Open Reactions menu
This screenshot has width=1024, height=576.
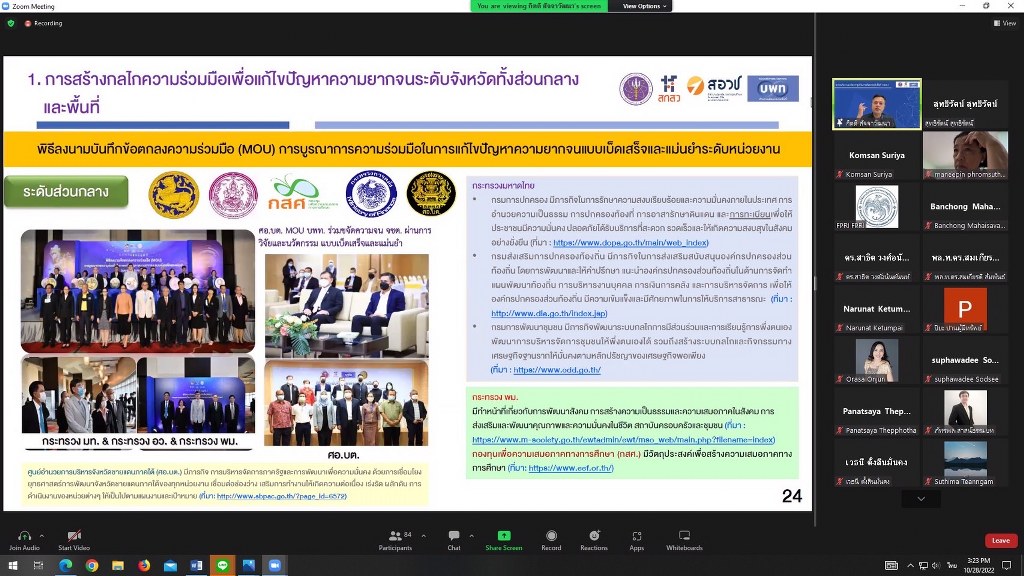[x=594, y=539]
